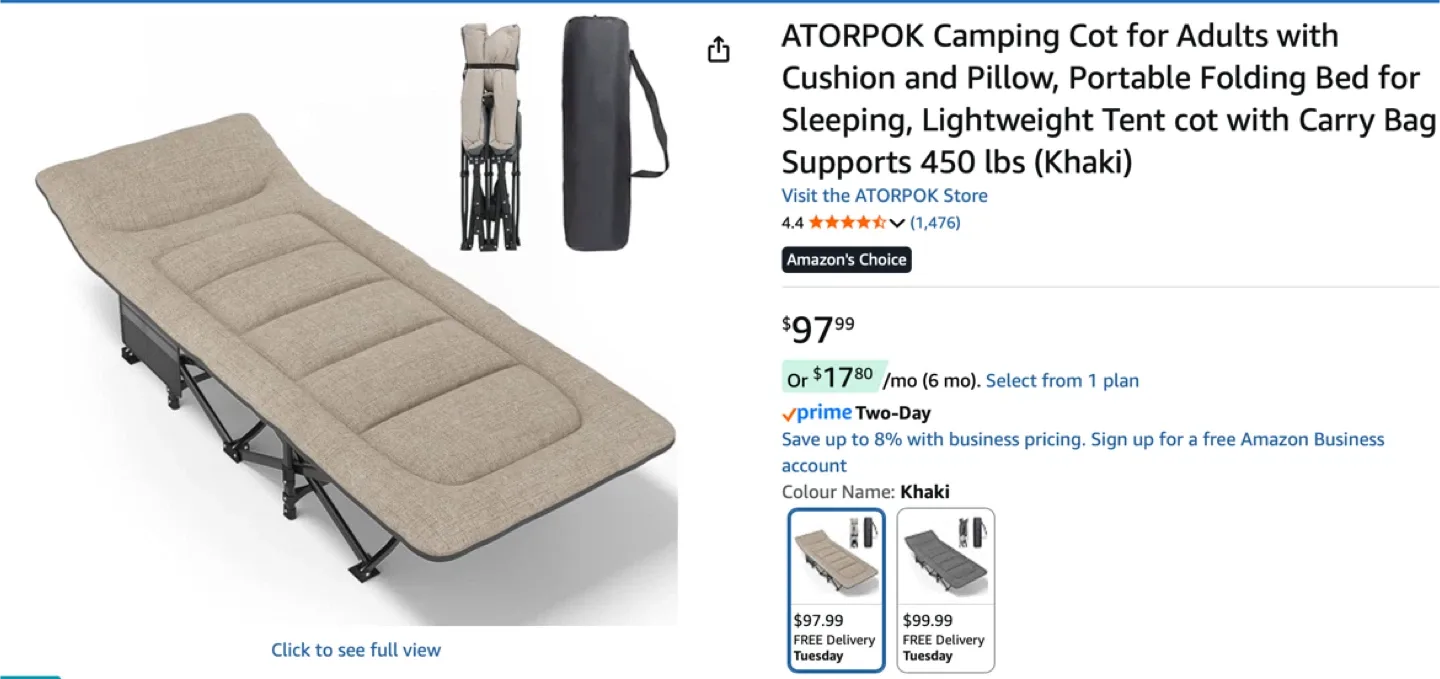Select the Khaki colour swatch
This screenshot has width=1440, height=679.
tap(836, 590)
